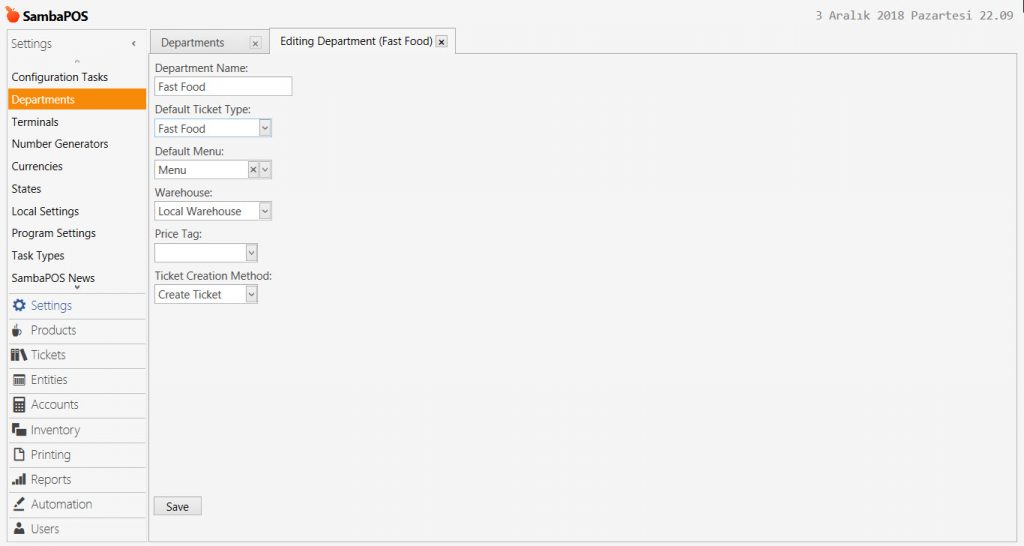
Task: Select the Editing Department (Fast Food) tab
Action: pyautogui.click(x=356, y=41)
